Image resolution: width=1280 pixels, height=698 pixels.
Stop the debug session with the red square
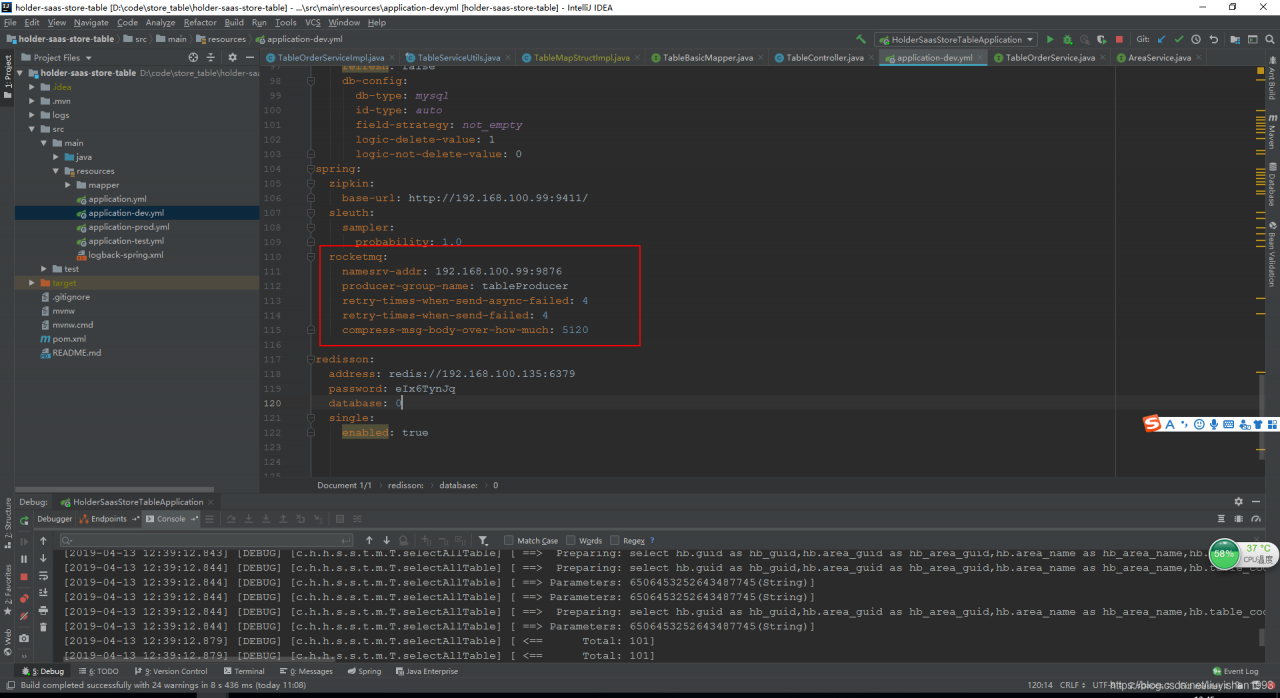click(24, 577)
